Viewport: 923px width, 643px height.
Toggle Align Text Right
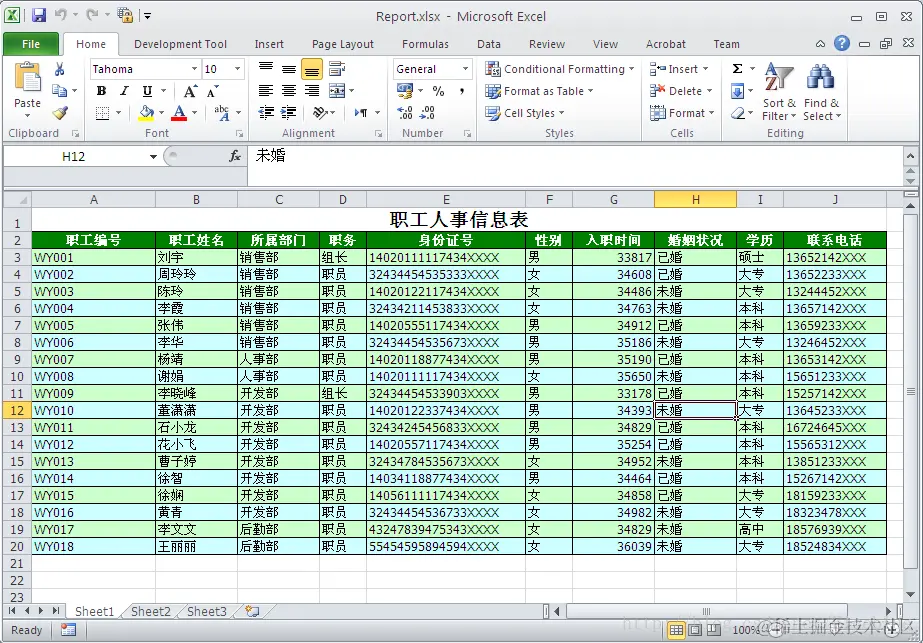pos(311,91)
